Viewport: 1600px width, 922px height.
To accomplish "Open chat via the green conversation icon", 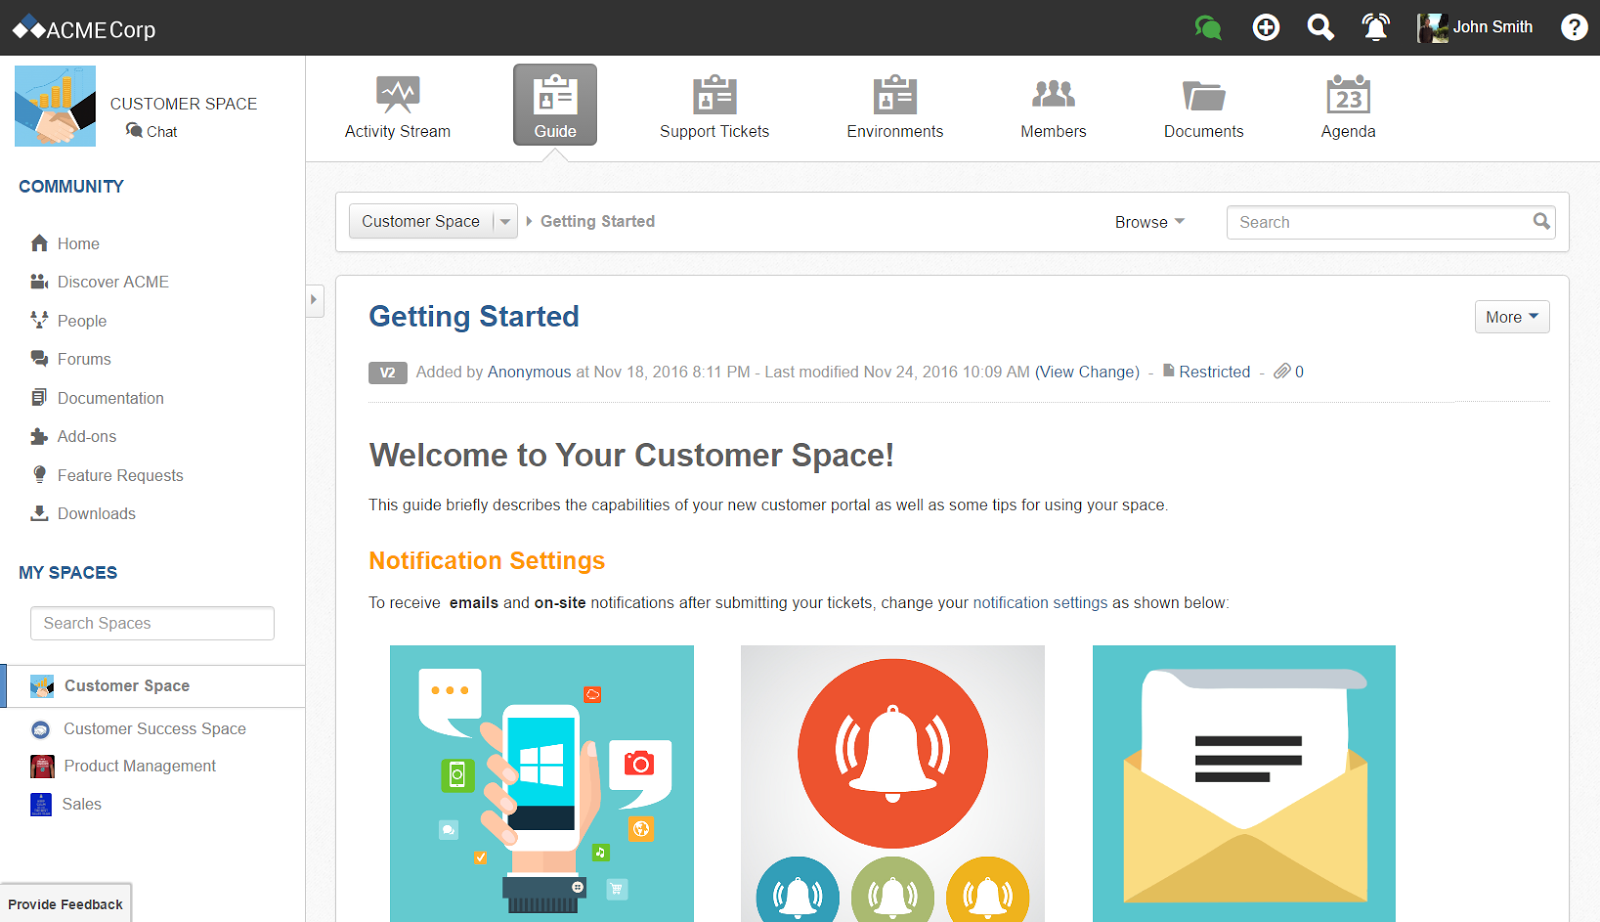I will (1209, 27).
